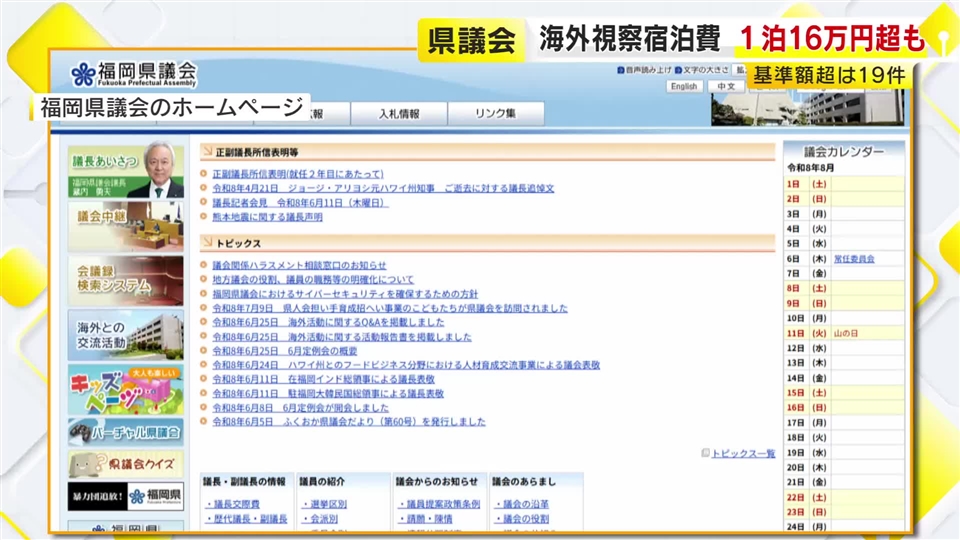Screen dimensions: 960x540
Task: Click the arrow icon in the トピックス header
Action: [208, 242]
